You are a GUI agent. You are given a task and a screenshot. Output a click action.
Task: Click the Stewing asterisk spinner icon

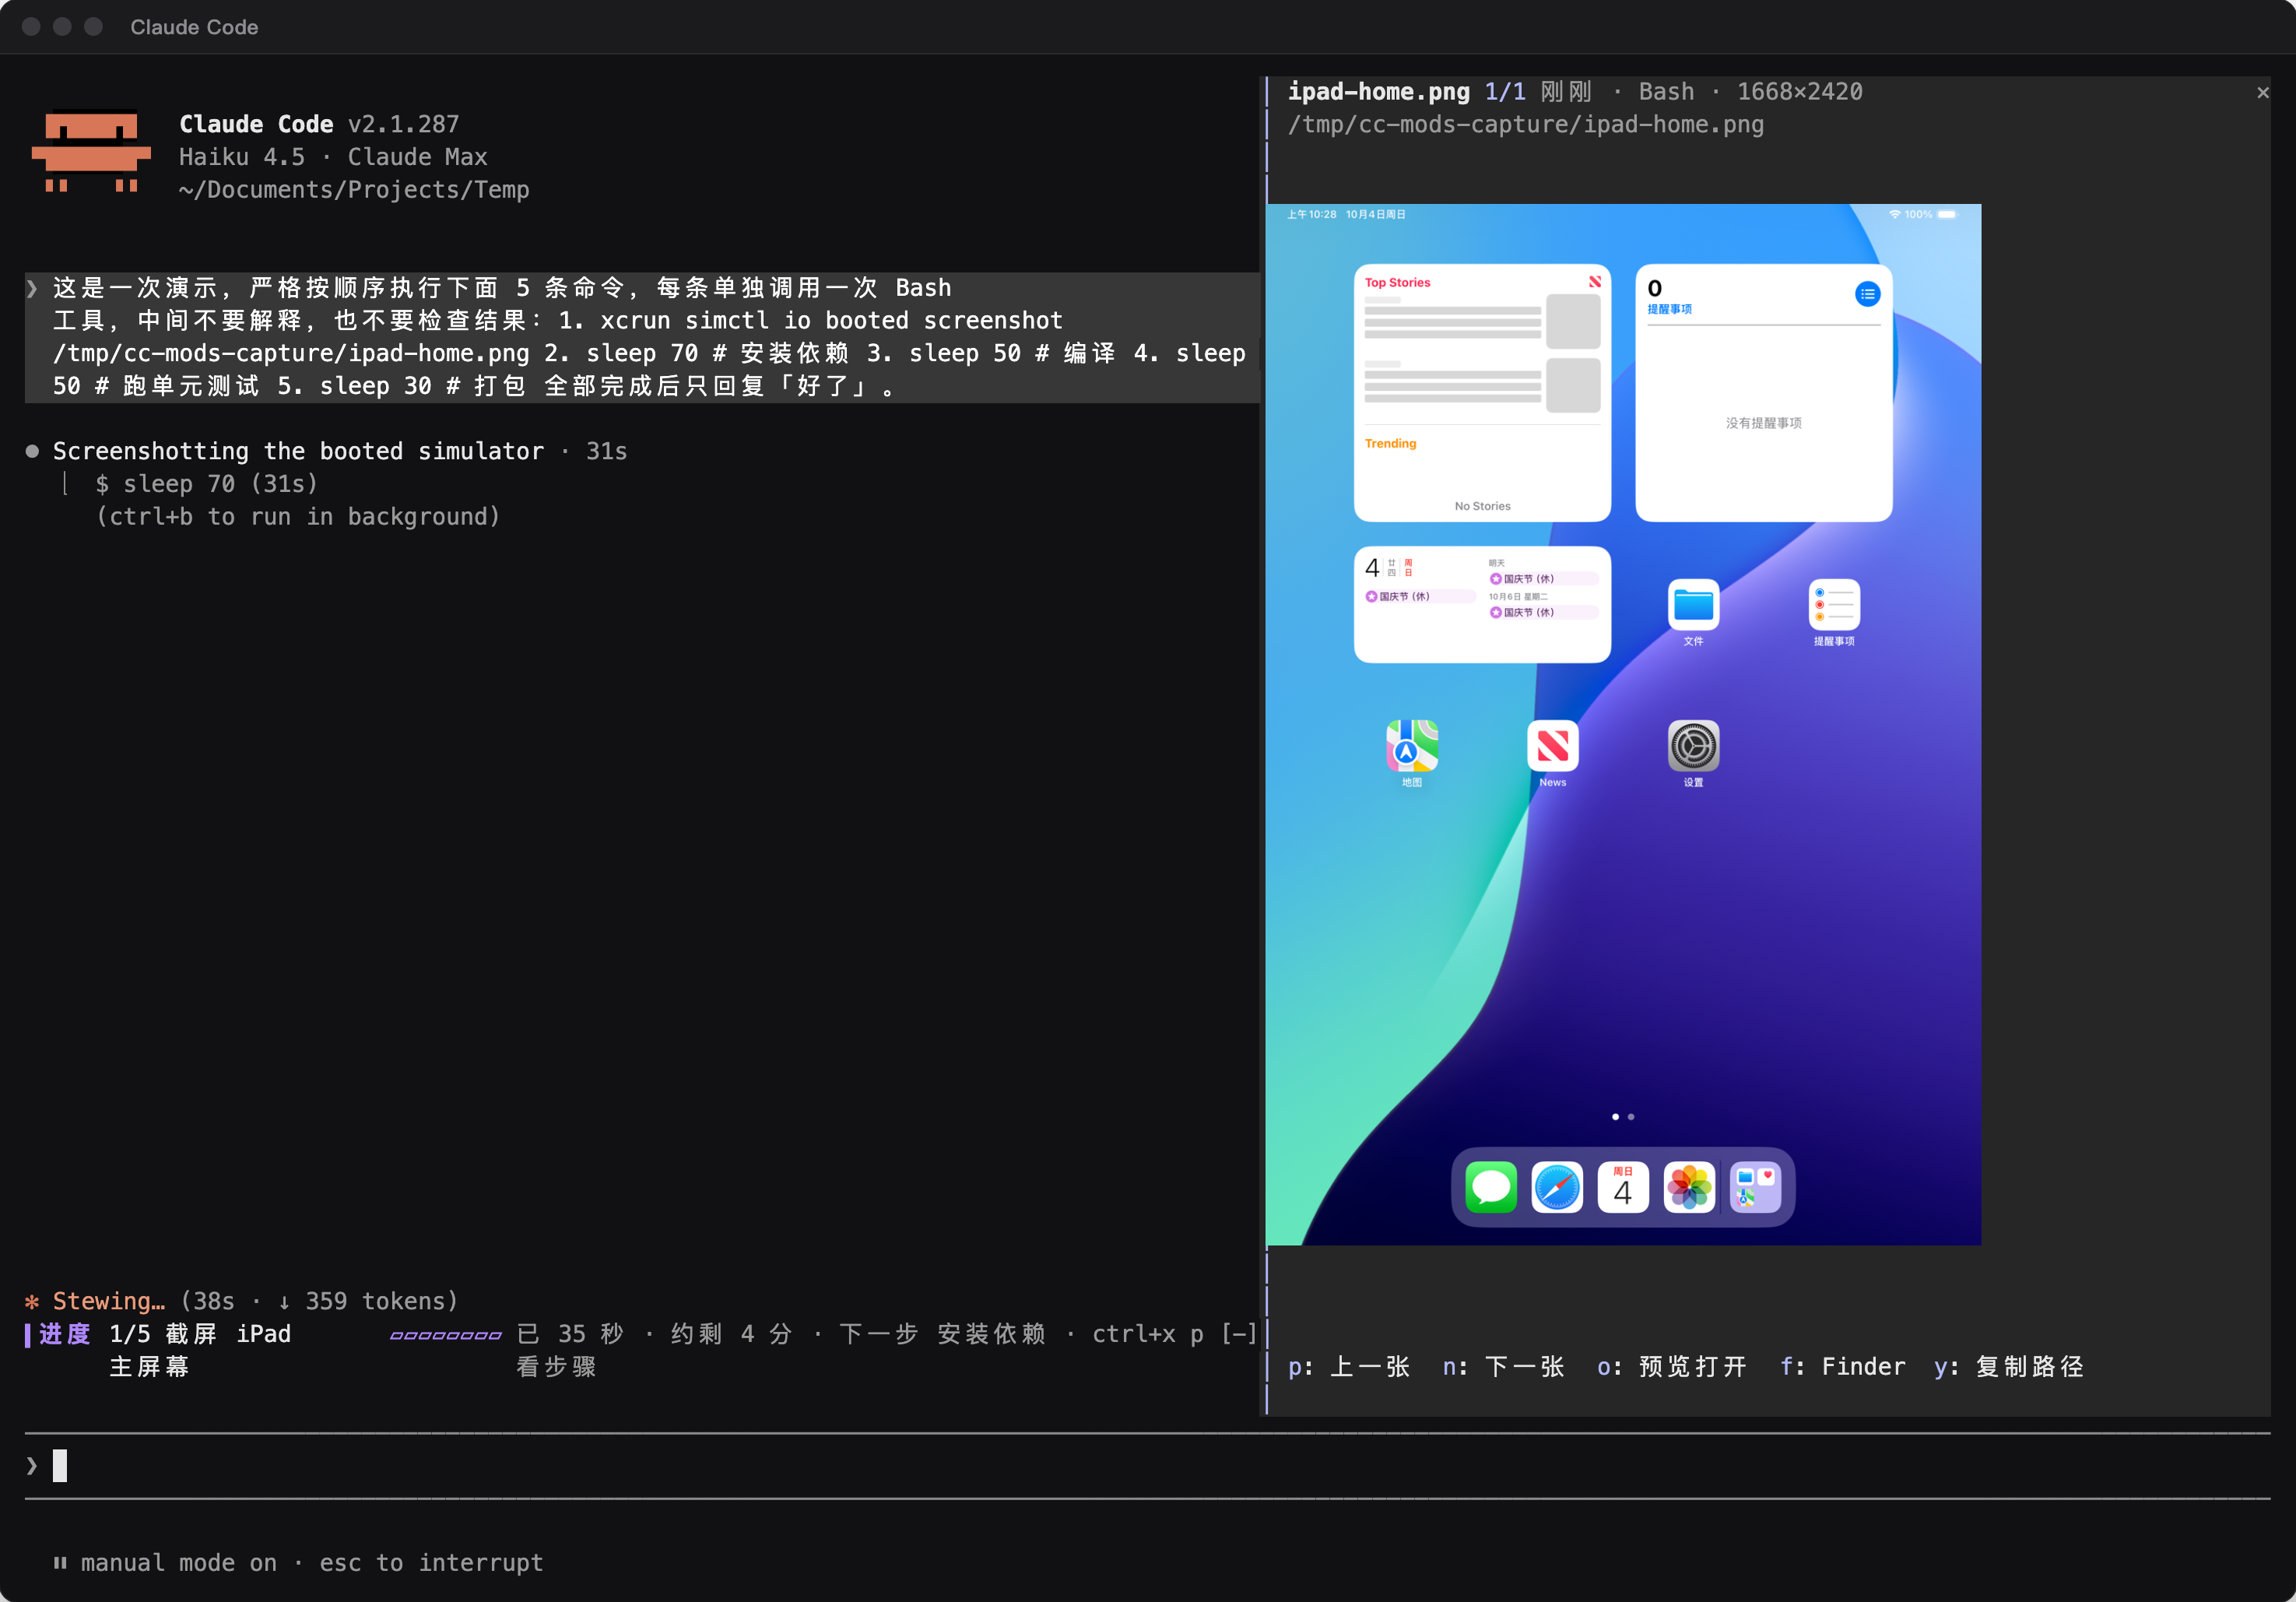pos(32,1301)
